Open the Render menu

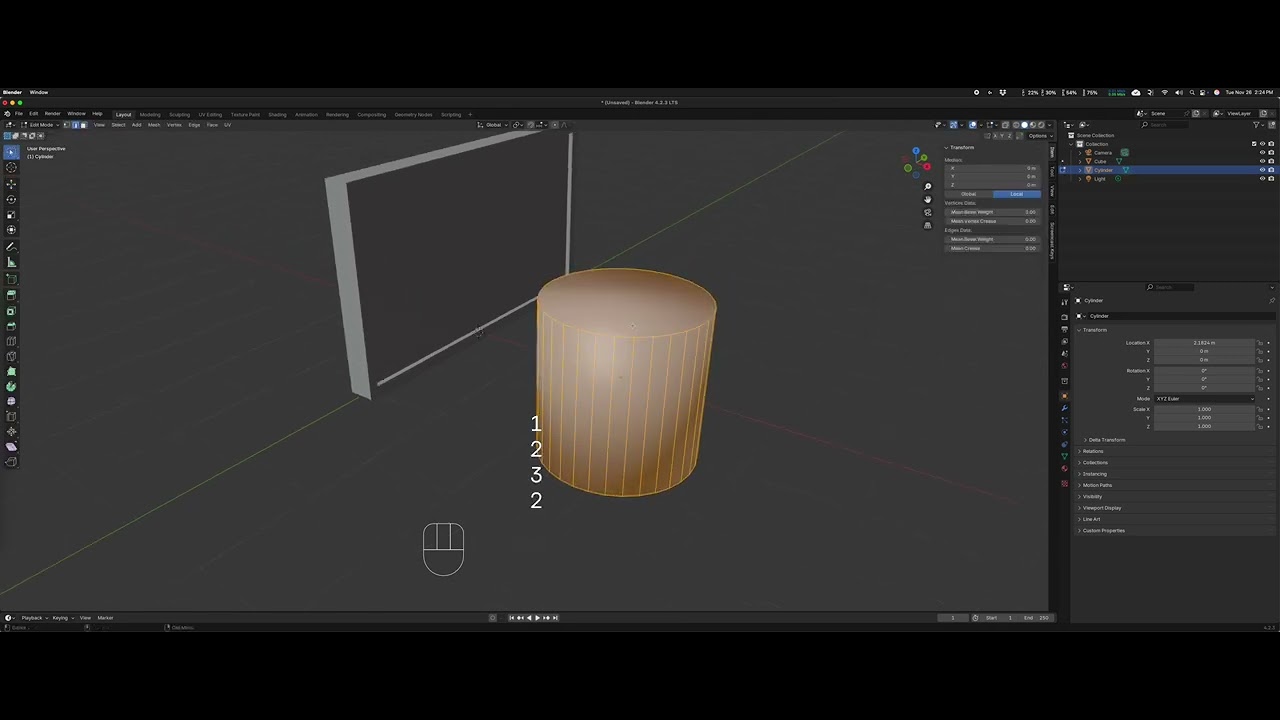pos(52,114)
